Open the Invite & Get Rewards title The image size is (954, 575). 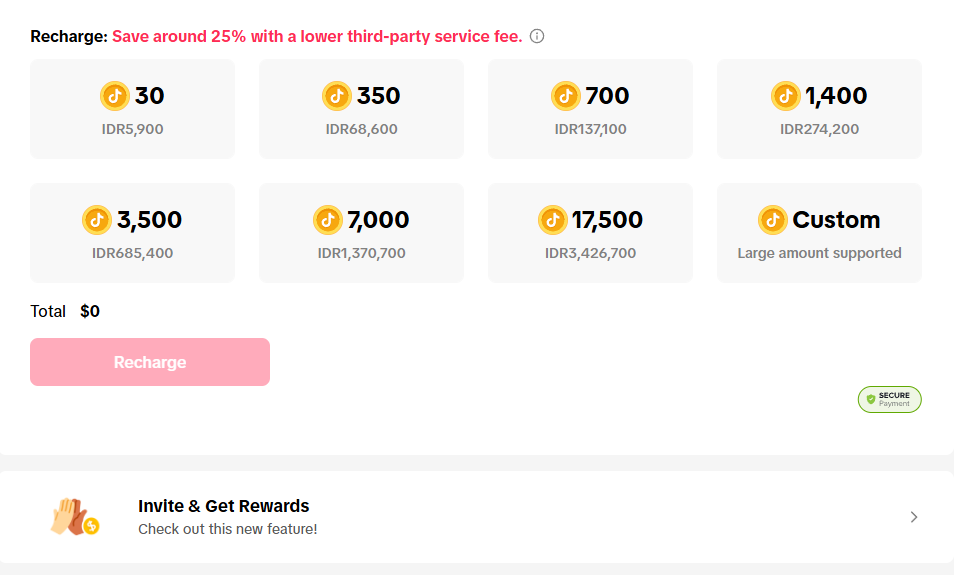point(224,506)
